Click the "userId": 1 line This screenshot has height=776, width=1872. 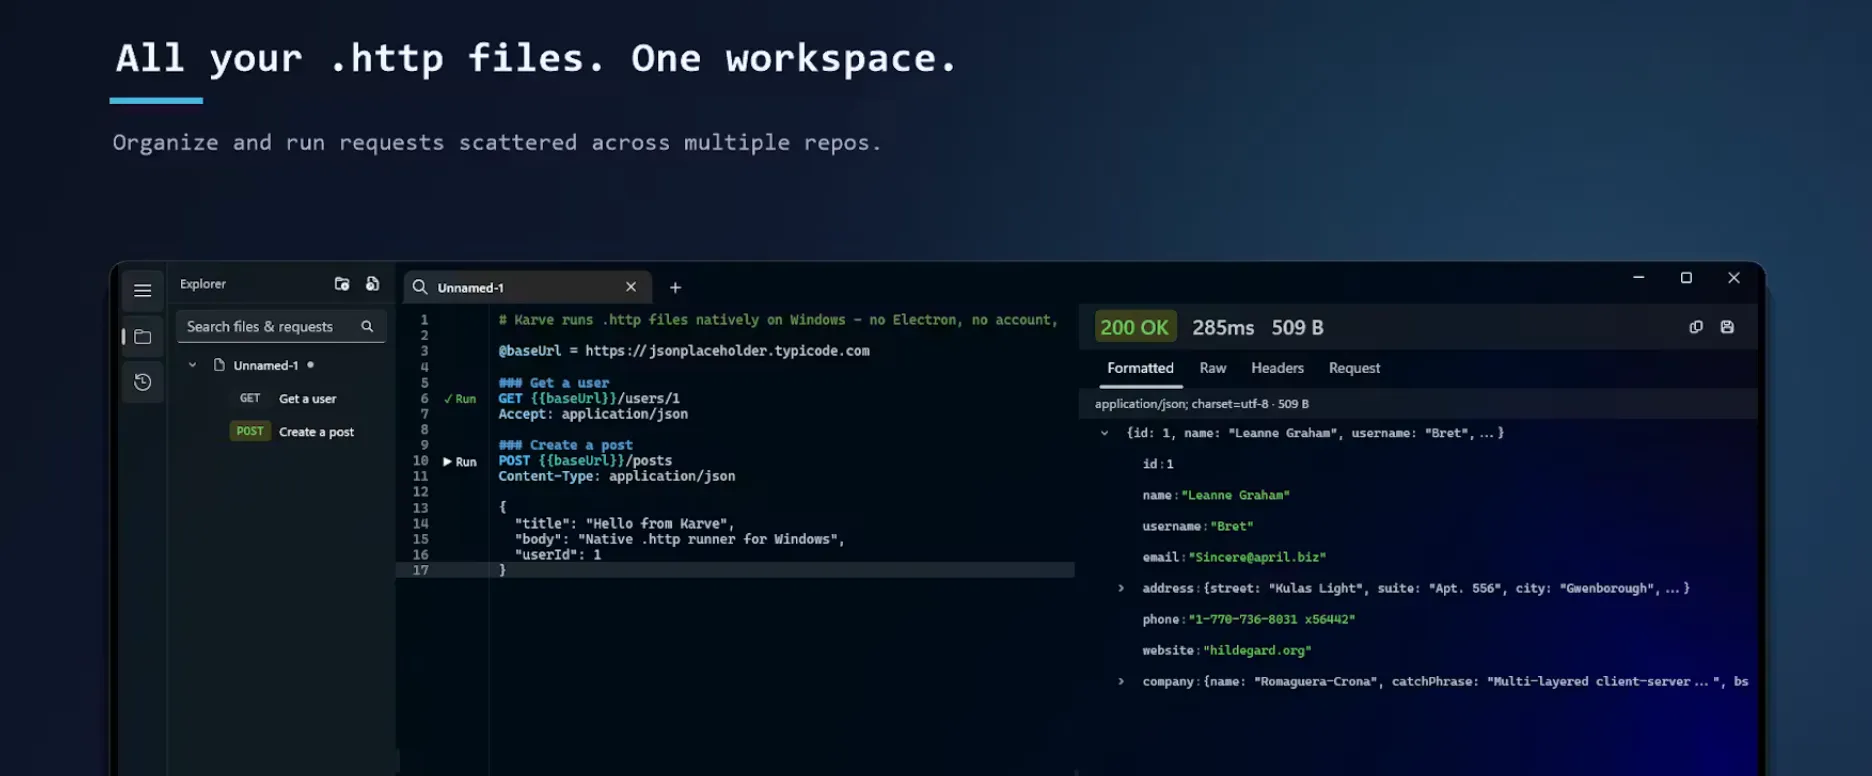click(x=558, y=554)
